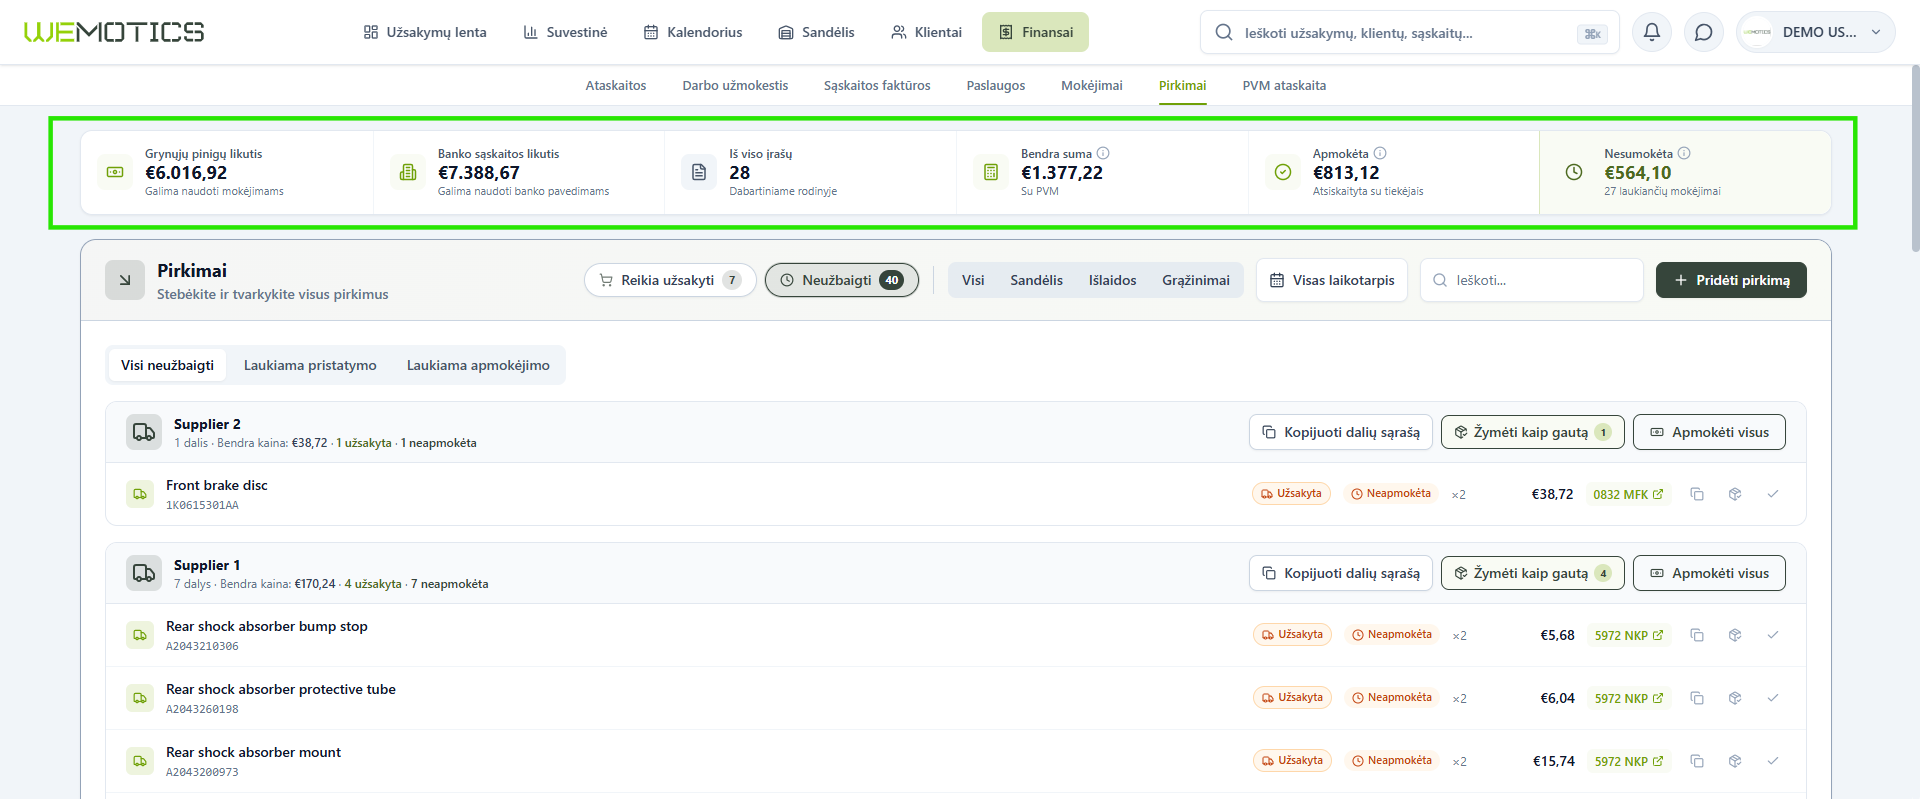Click checkmark on Rear shock absorber mount row
Image resolution: width=1920 pixels, height=799 pixels.
tap(1773, 761)
